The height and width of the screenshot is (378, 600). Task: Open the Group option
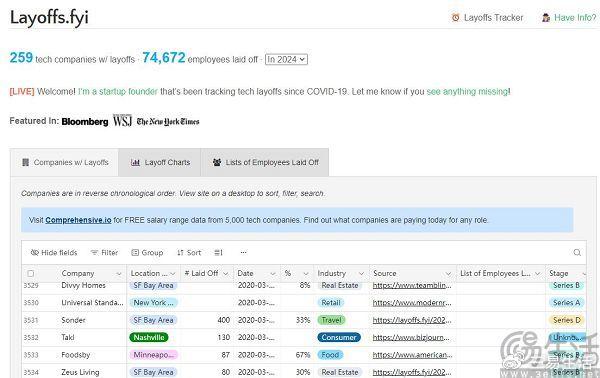tap(147, 253)
